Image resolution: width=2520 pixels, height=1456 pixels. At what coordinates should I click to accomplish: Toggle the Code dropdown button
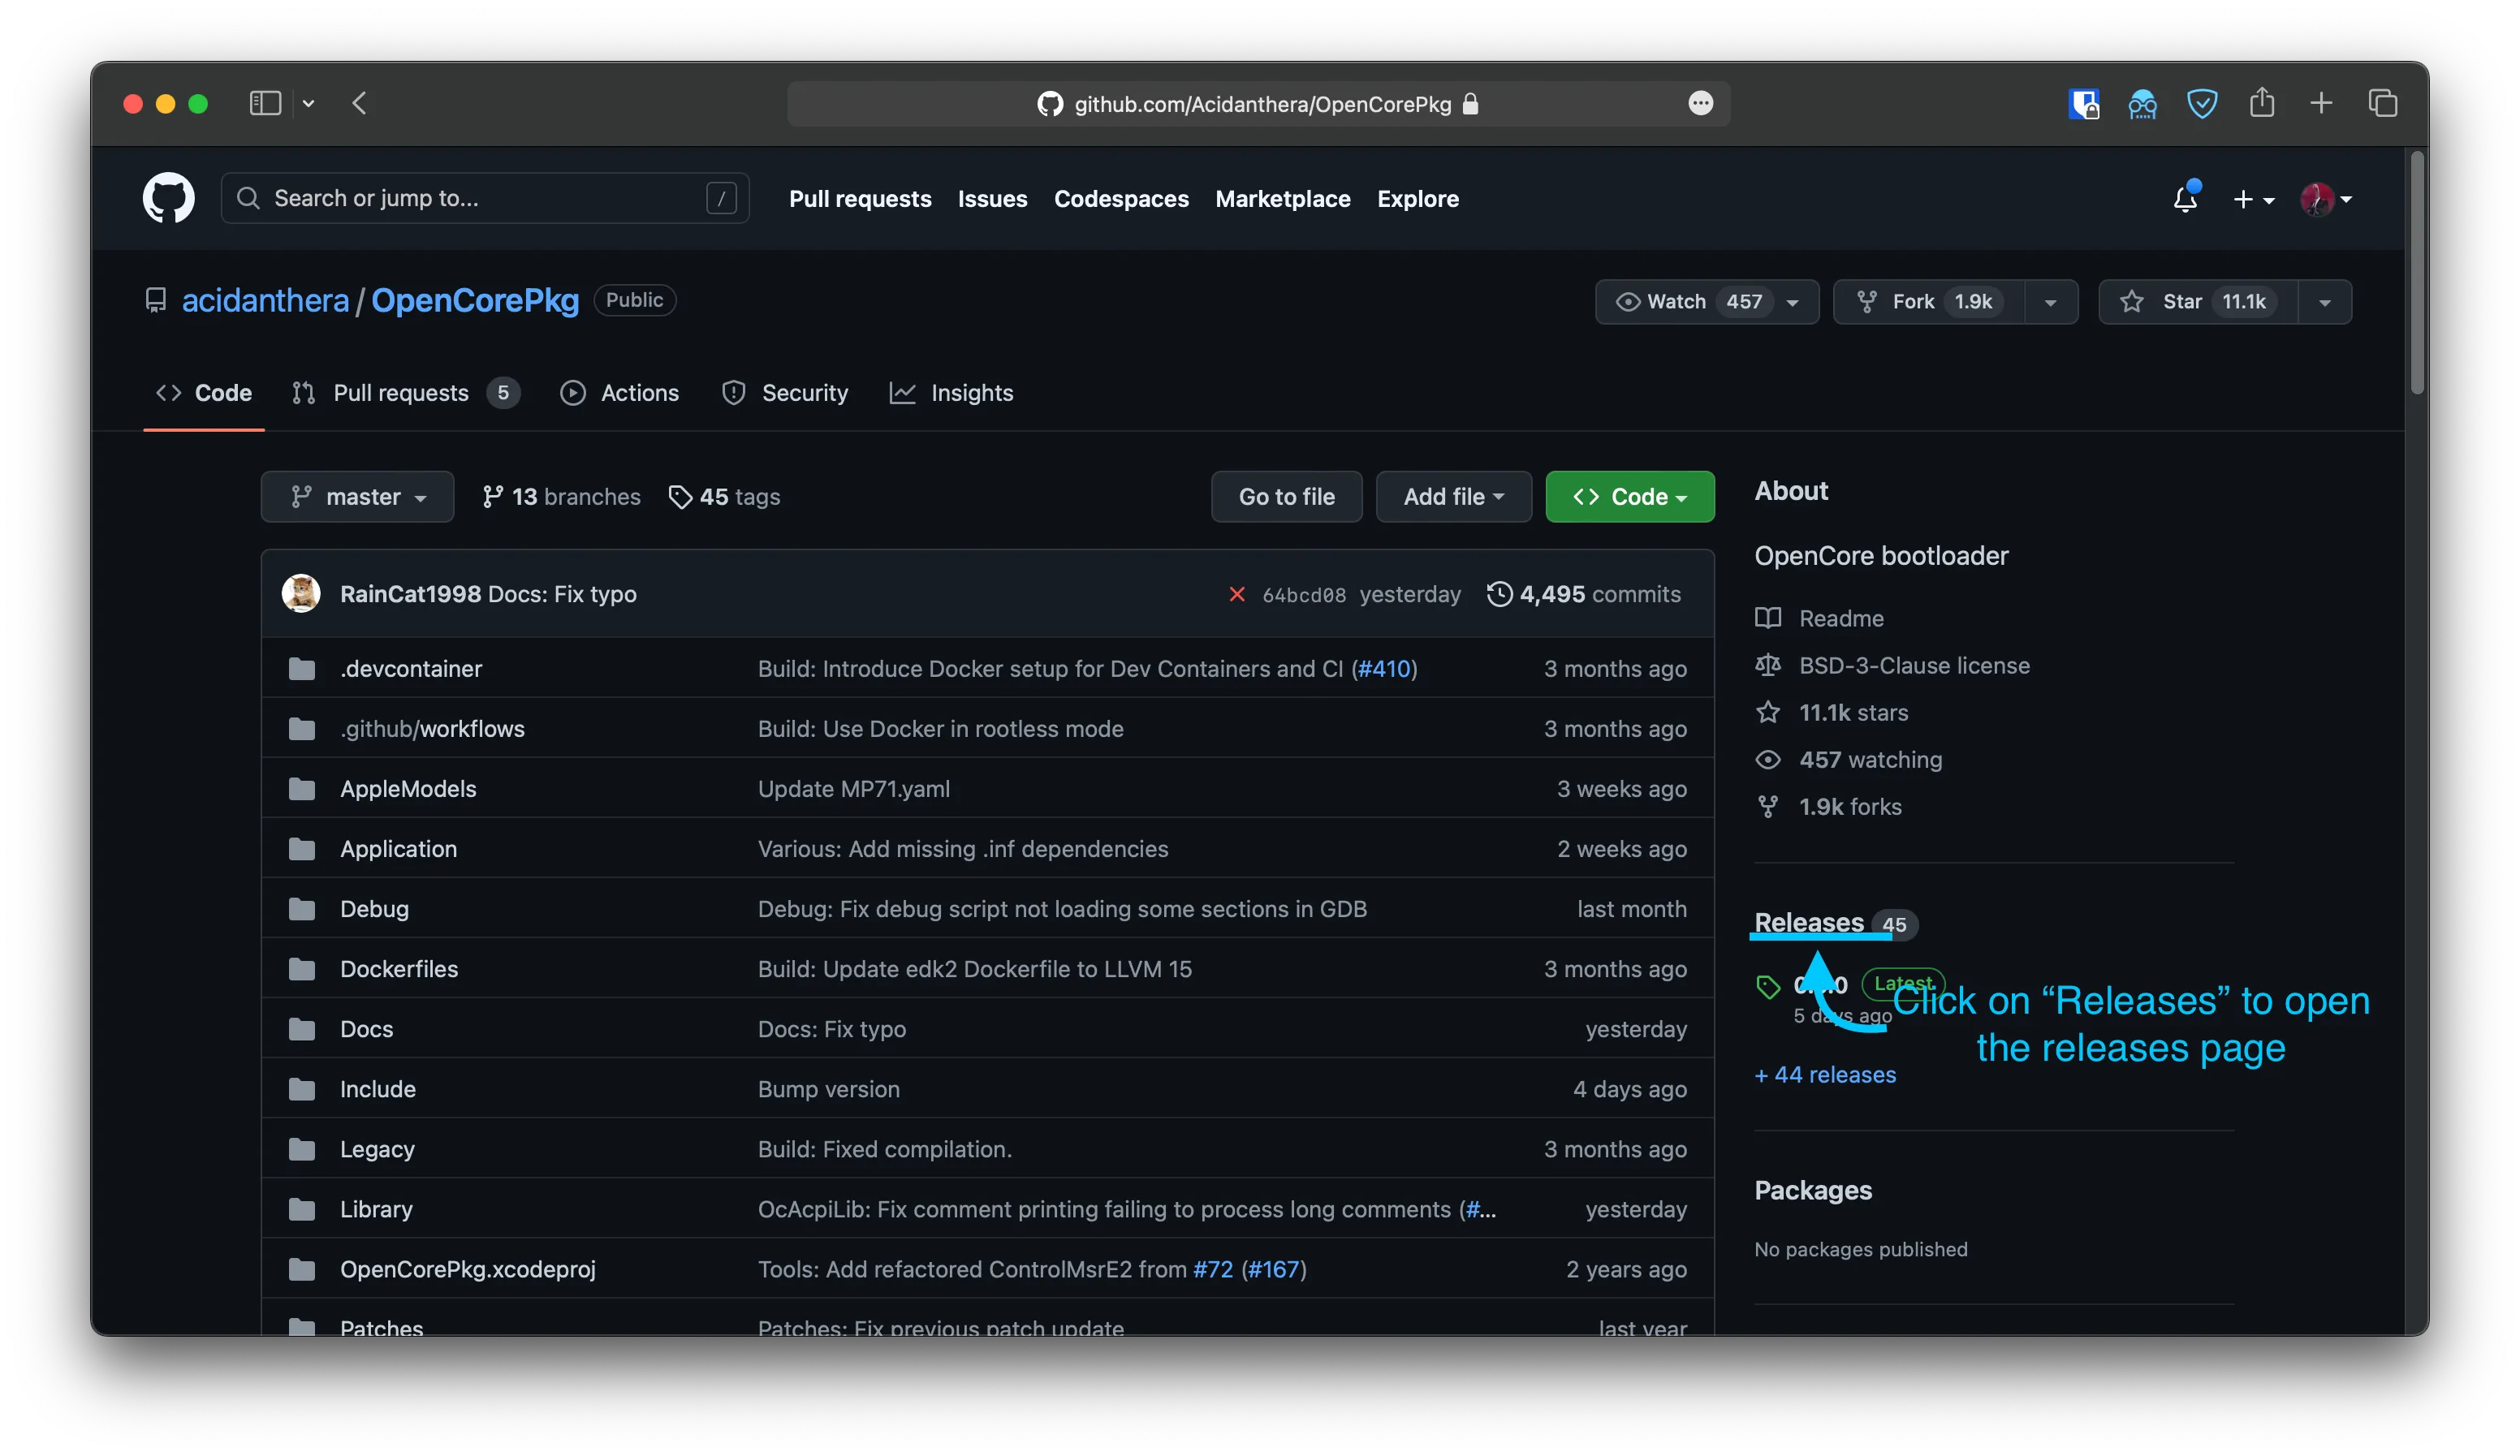pos(1625,496)
